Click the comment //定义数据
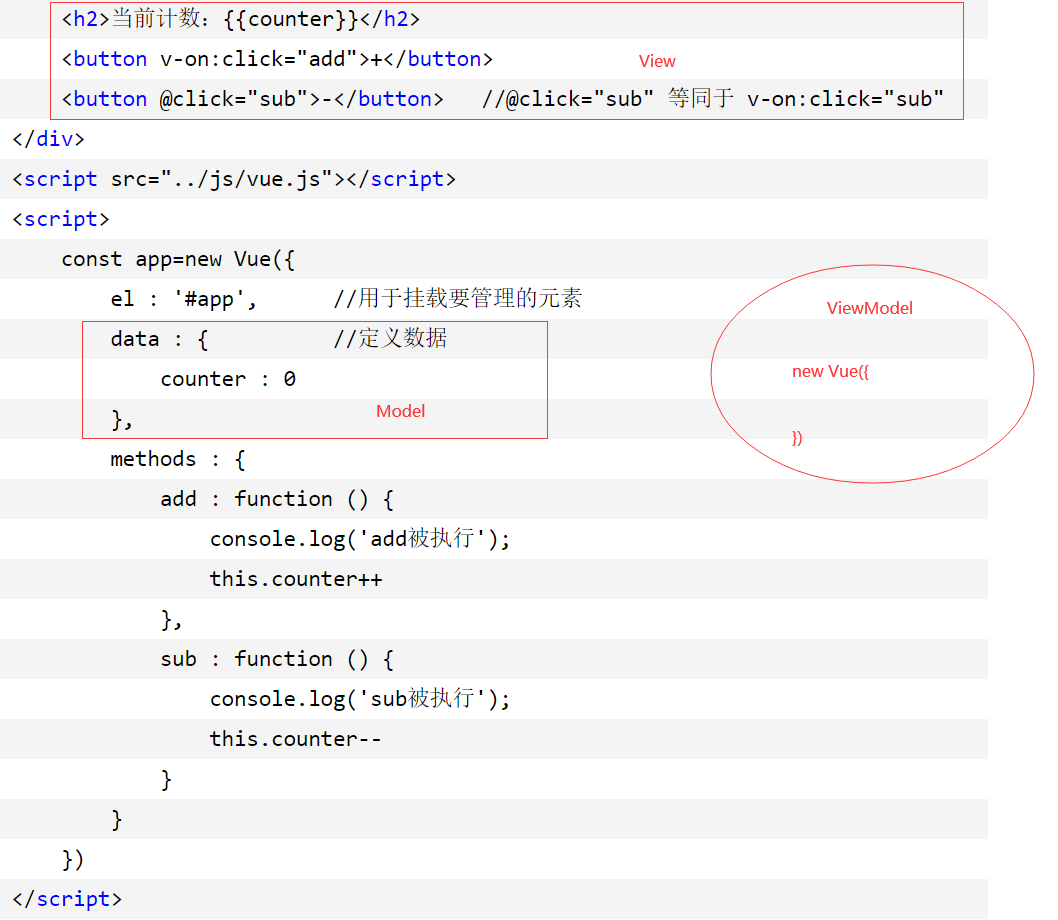1058x920 pixels. pyautogui.click(x=390, y=337)
